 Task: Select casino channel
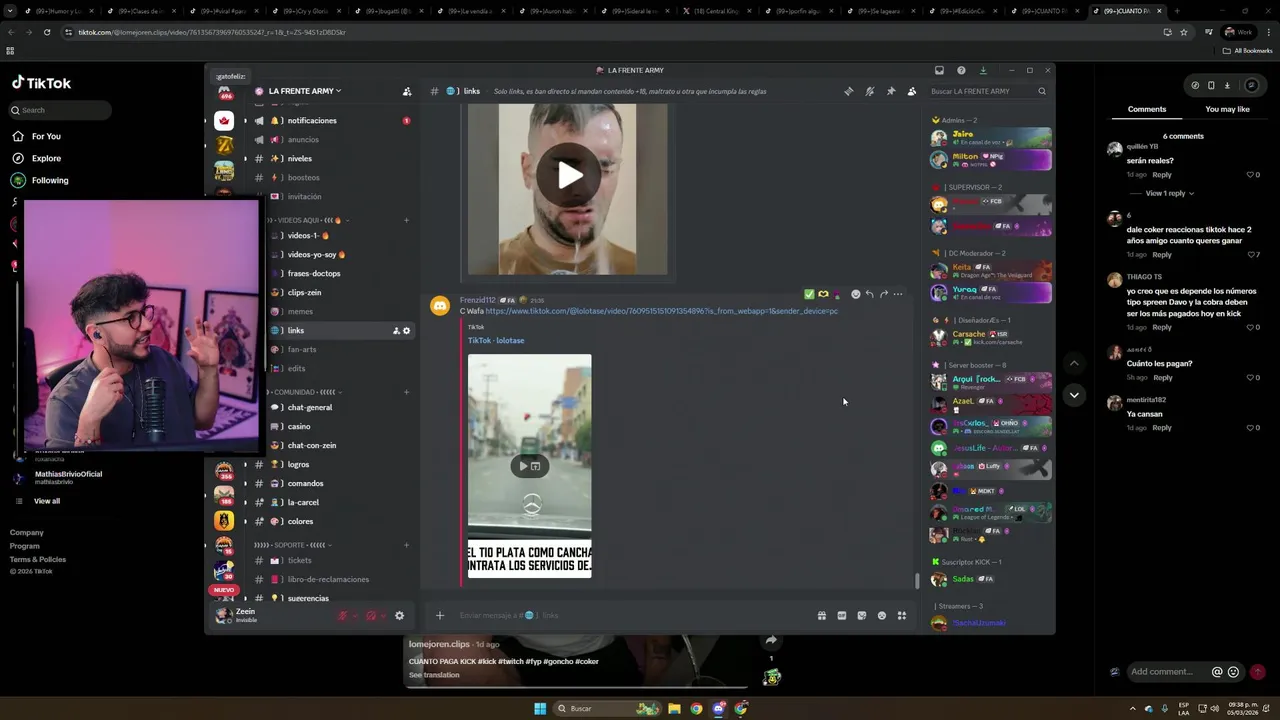tap(299, 426)
